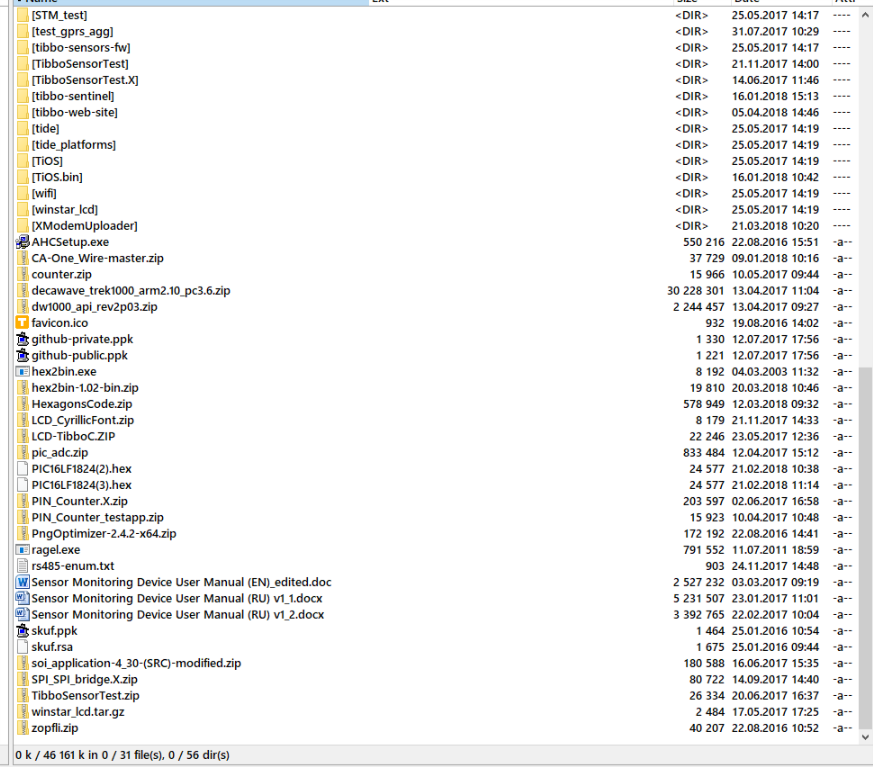The height and width of the screenshot is (767, 873).
Task: Click the zip icon of zopfli.zip
Action: [22, 728]
